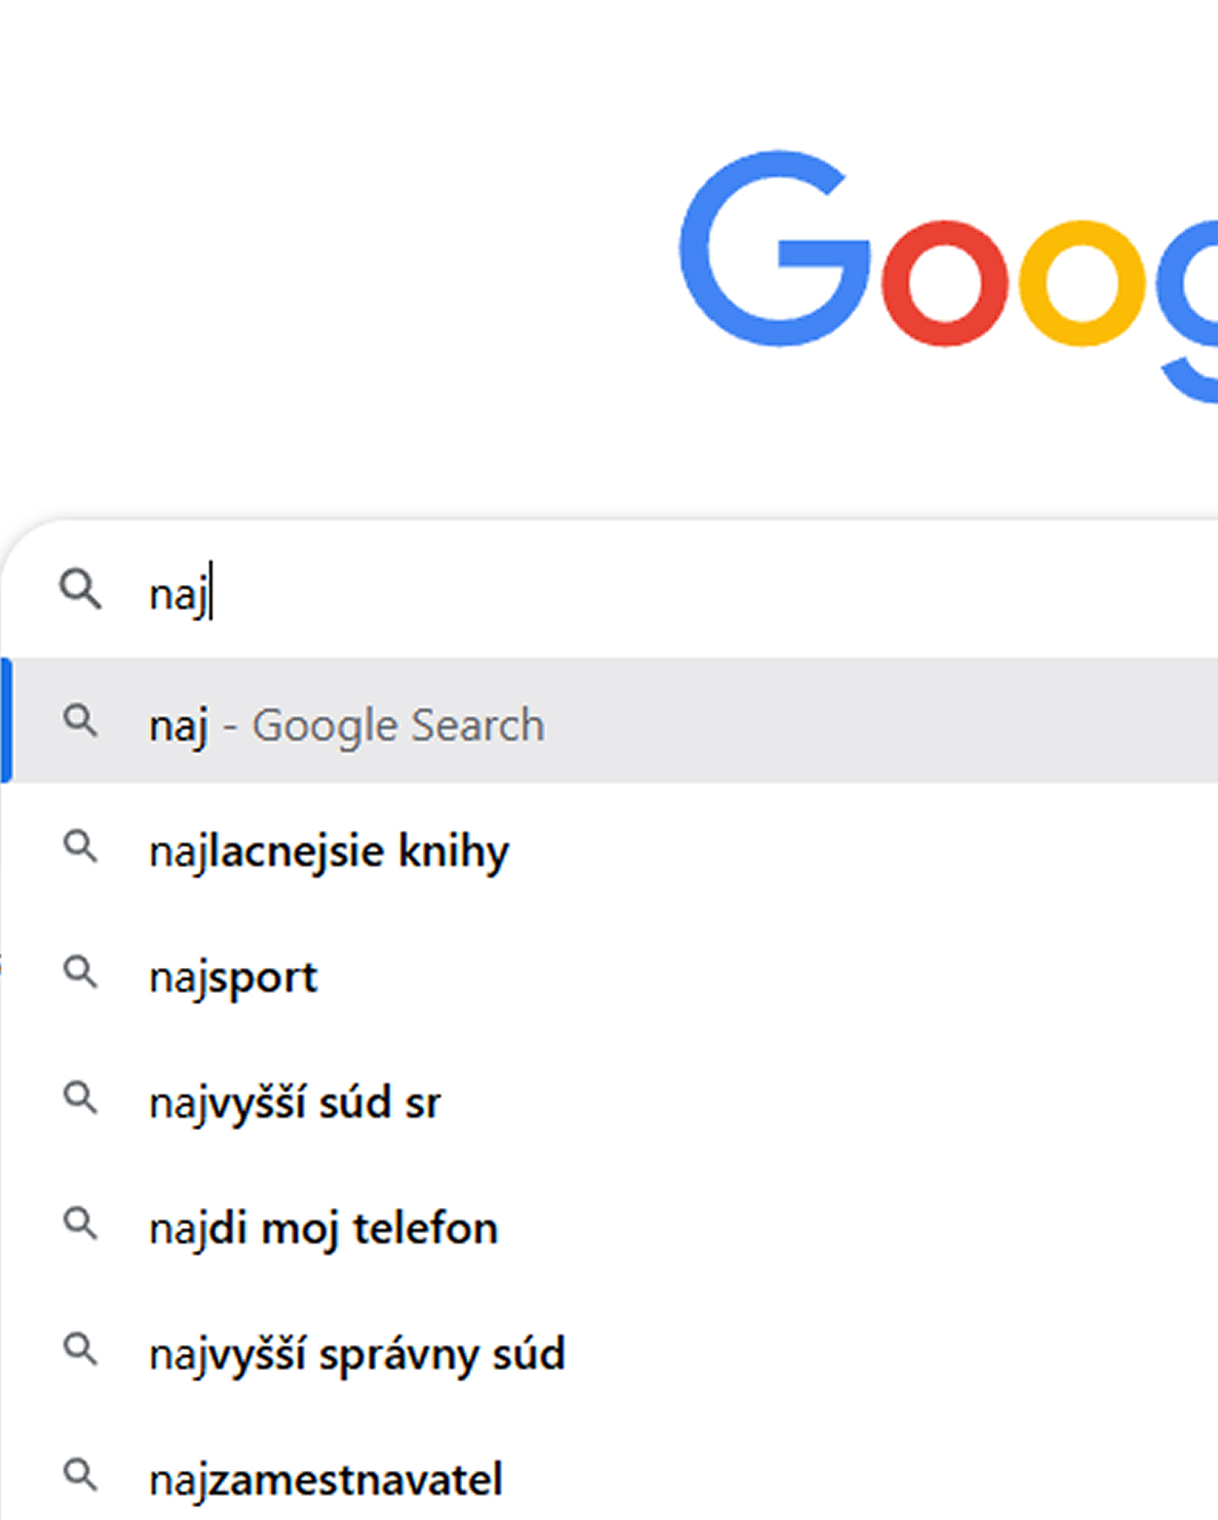Select the 'naj - Google Search' suggestion

tap(610, 720)
